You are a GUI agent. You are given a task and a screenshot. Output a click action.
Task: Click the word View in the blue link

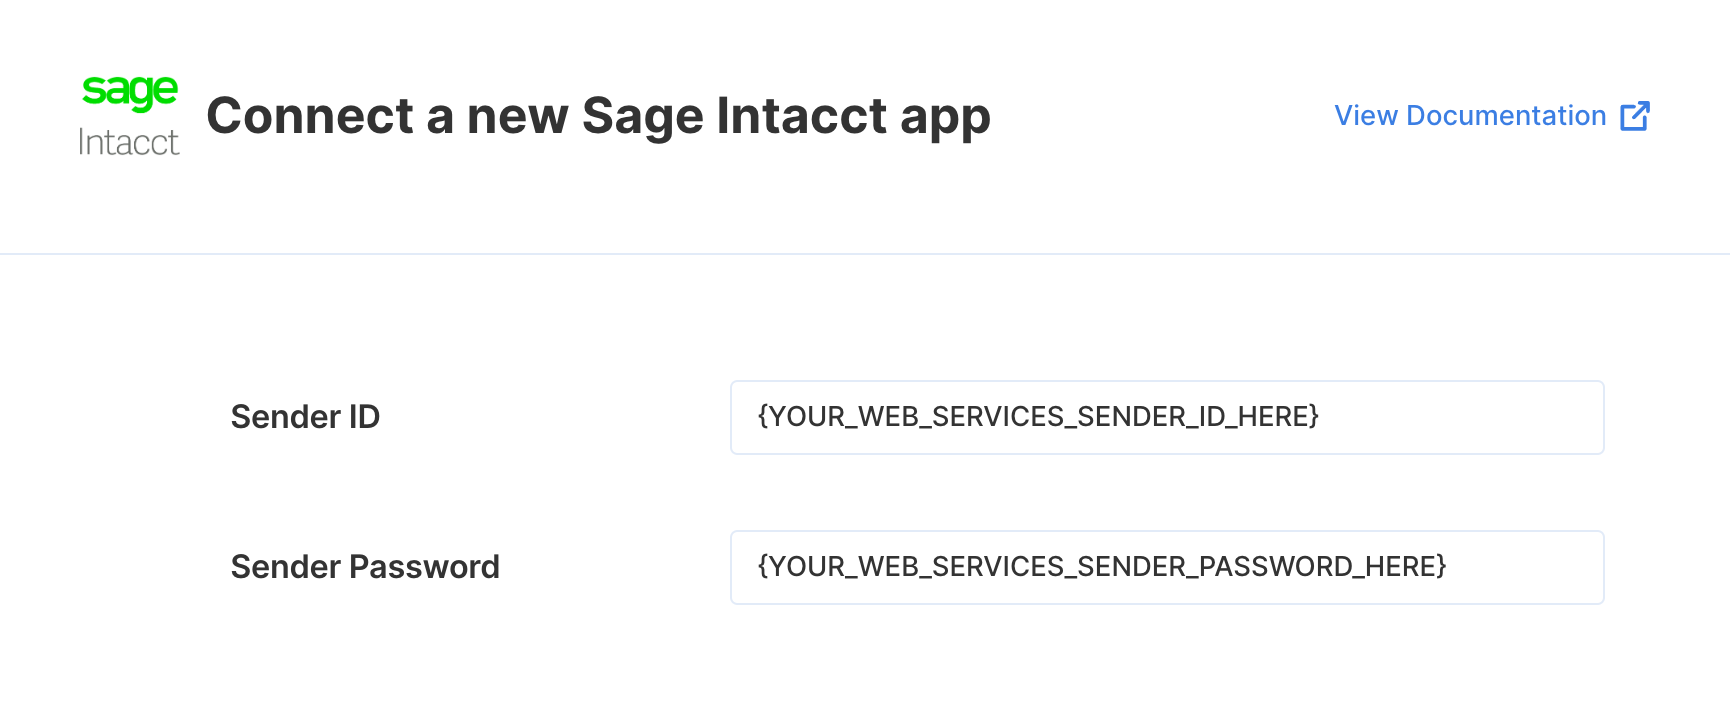click(1366, 116)
